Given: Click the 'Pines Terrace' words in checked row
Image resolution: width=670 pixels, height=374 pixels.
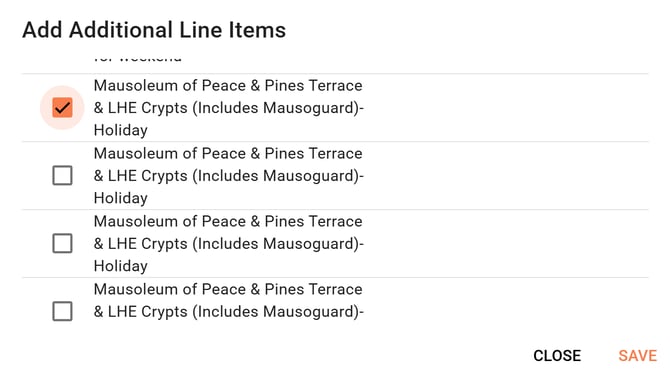Looking at the screenshot, I should 313,85.
